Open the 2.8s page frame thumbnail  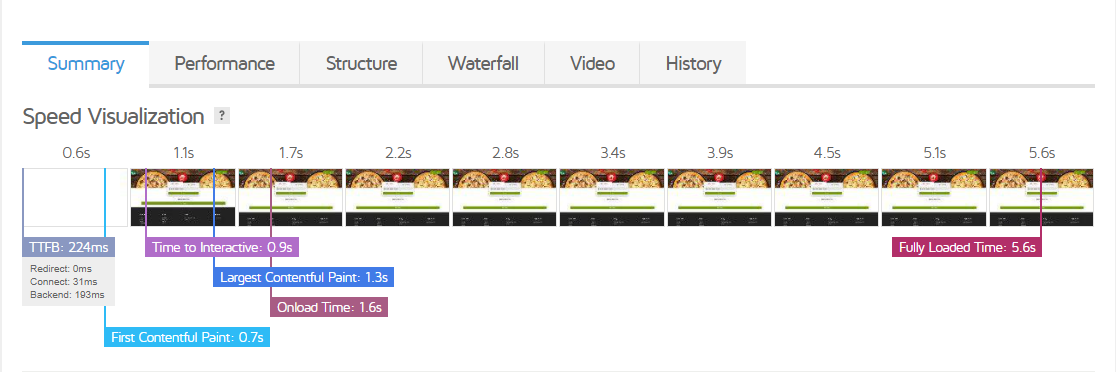click(x=505, y=197)
